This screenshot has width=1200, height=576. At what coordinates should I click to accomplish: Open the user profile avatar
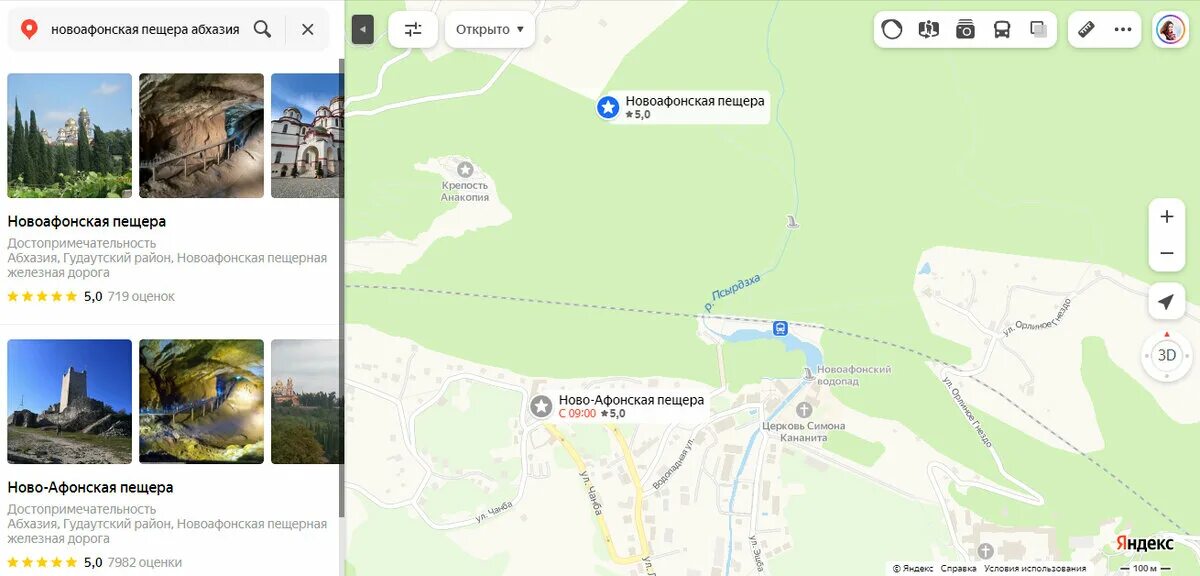[1170, 29]
